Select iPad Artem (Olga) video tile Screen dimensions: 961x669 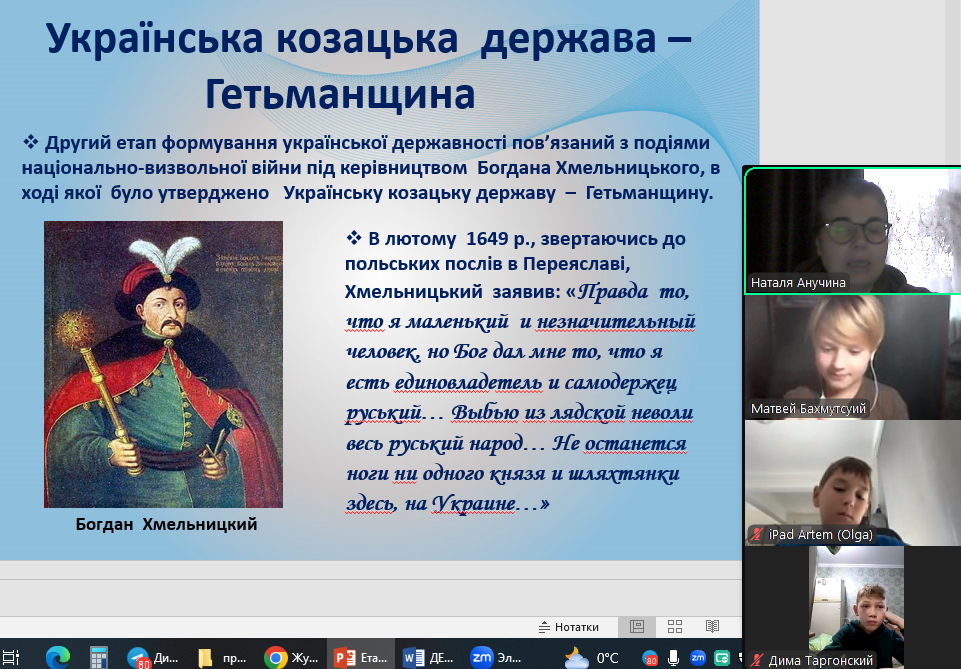coord(853,483)
